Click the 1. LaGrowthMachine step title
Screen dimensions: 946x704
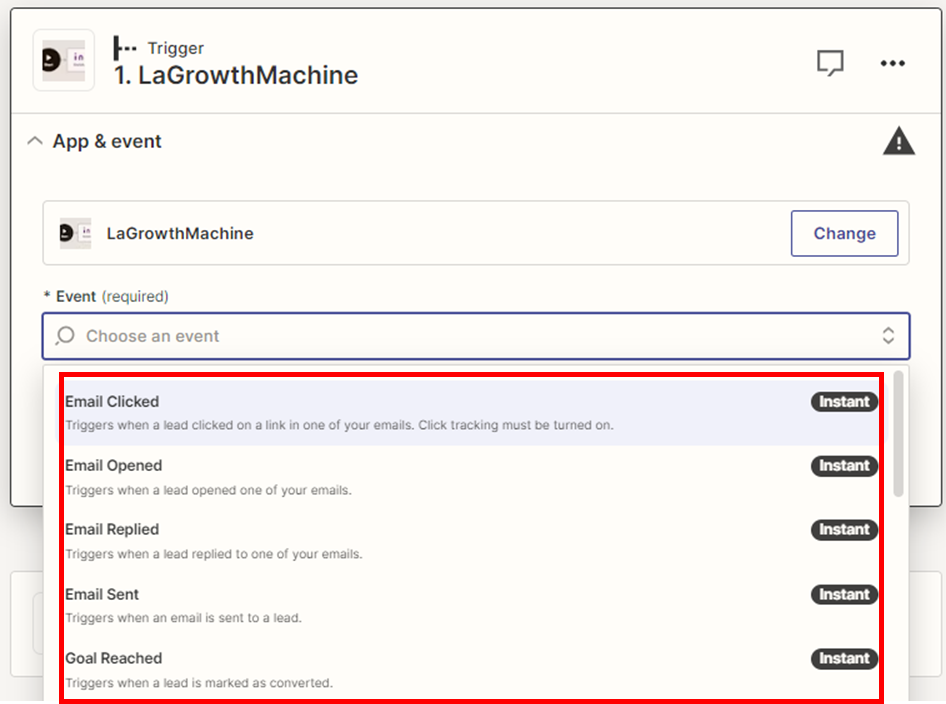click(x=236, y=75)
